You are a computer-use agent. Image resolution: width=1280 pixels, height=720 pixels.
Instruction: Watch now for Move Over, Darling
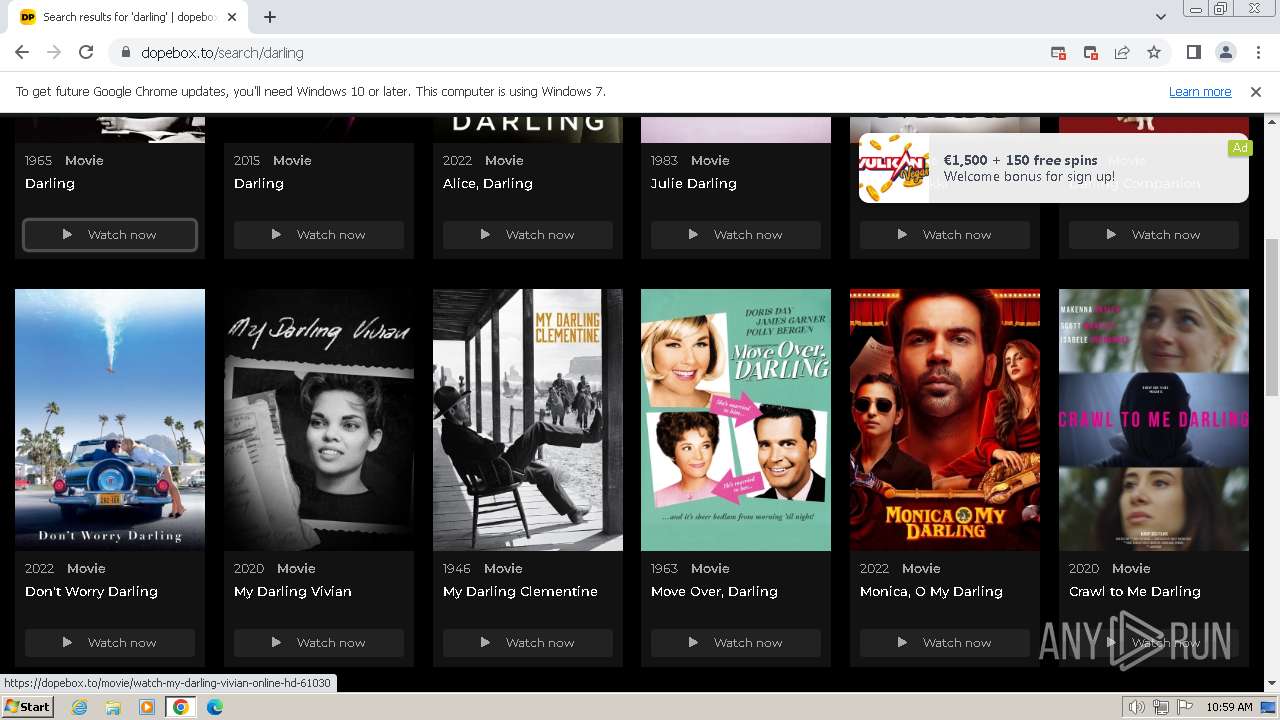click(736, 643)
